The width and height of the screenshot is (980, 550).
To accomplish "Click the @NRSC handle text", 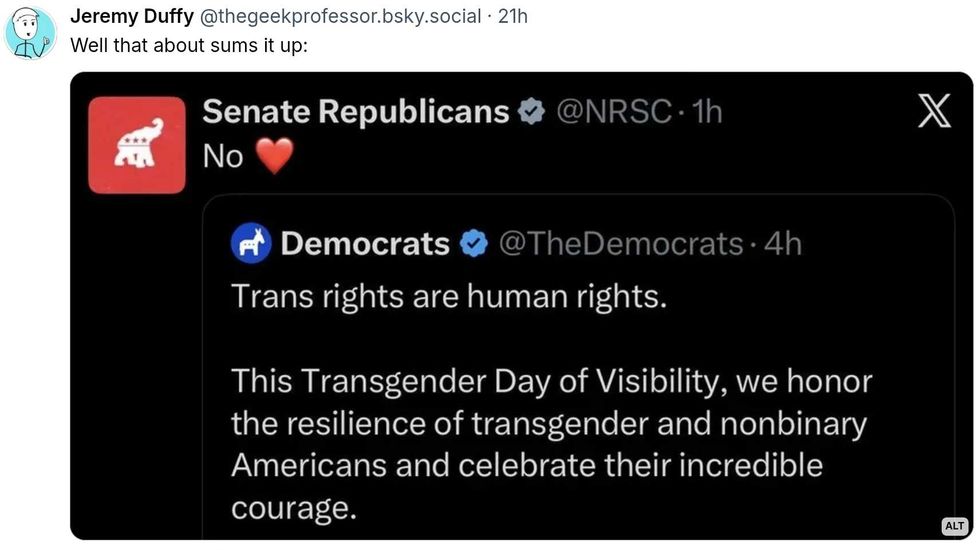I will coord(613,112).
